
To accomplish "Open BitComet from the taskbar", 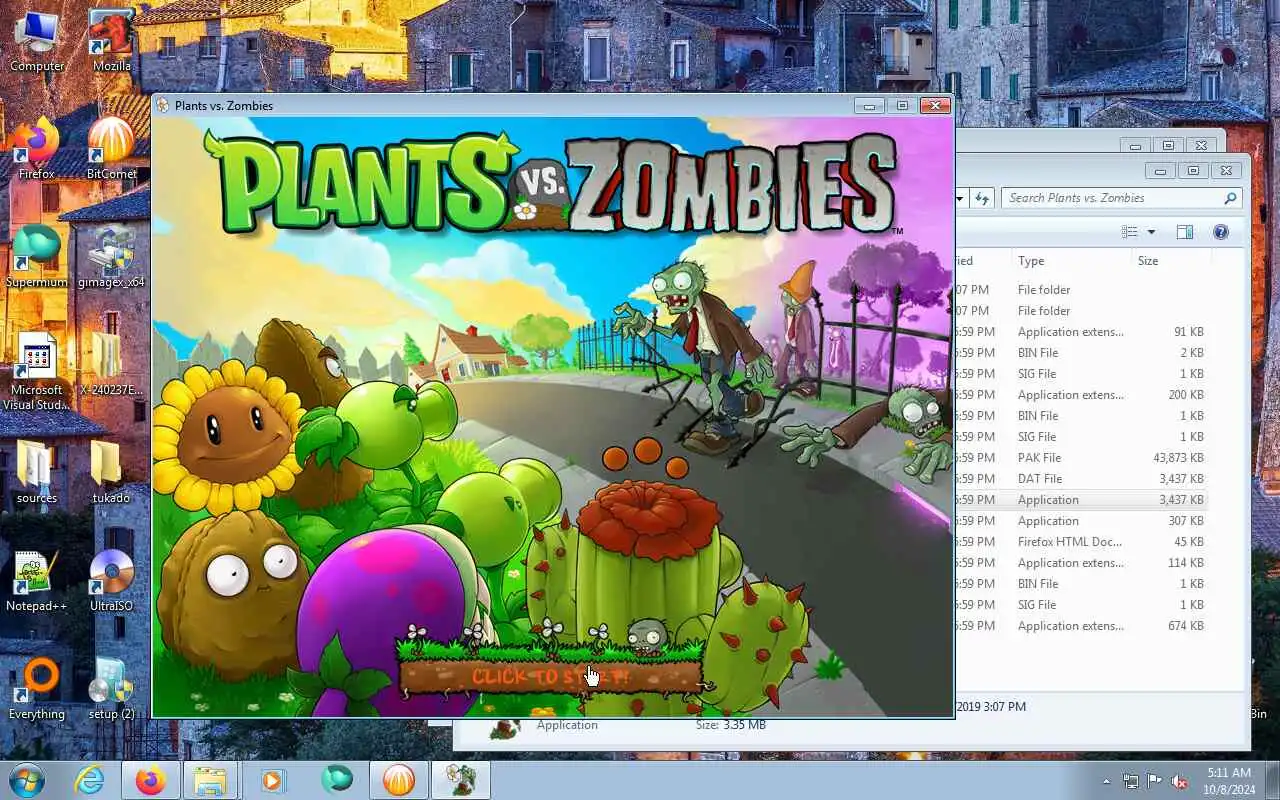I will click(x=399, y=780).
